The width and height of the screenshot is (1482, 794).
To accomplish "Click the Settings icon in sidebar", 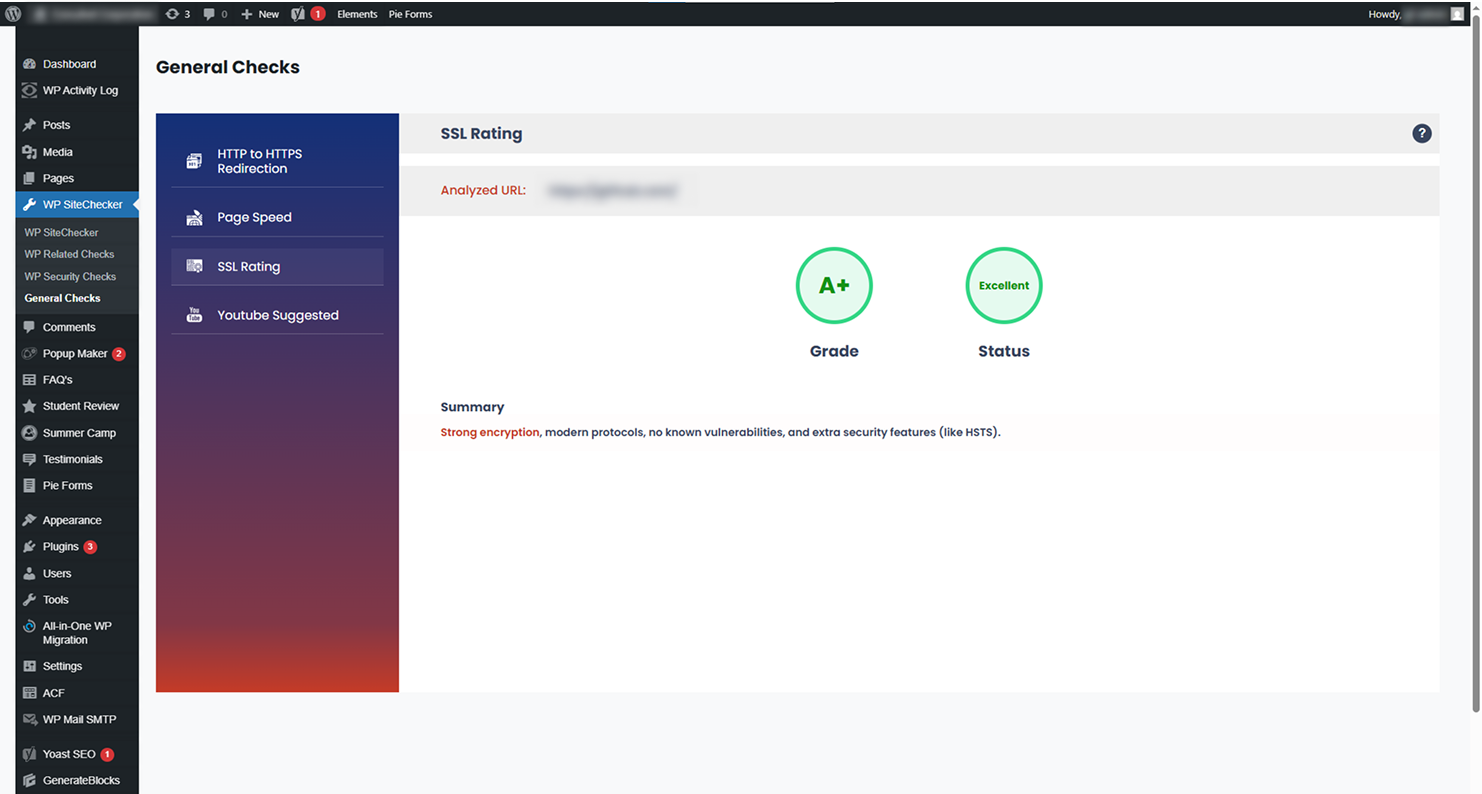I will tap(29, 666).
